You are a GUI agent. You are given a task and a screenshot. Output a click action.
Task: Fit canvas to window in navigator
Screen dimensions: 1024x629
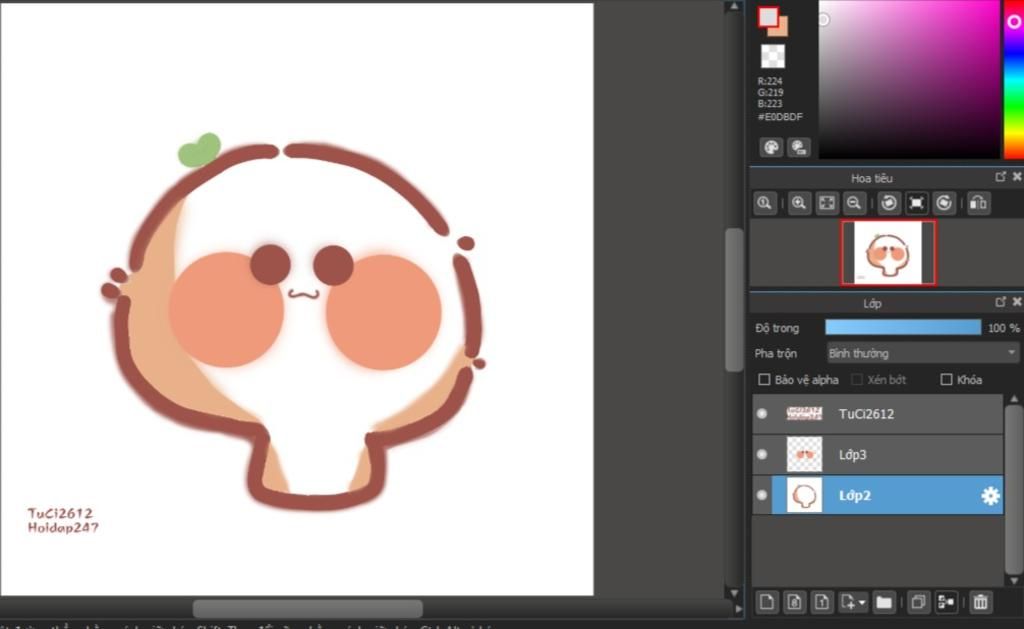click(827, 203)
